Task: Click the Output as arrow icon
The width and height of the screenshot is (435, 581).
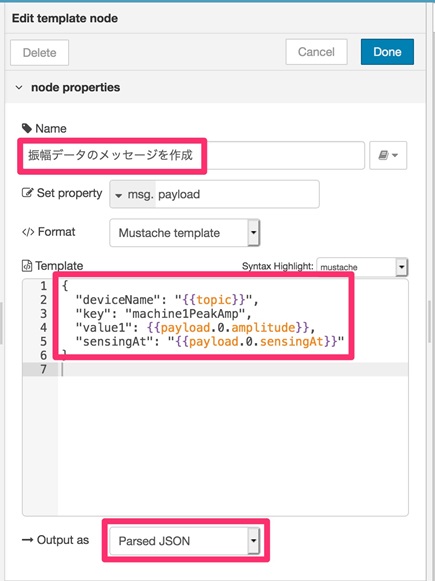Action: click(x=27, y=540)
